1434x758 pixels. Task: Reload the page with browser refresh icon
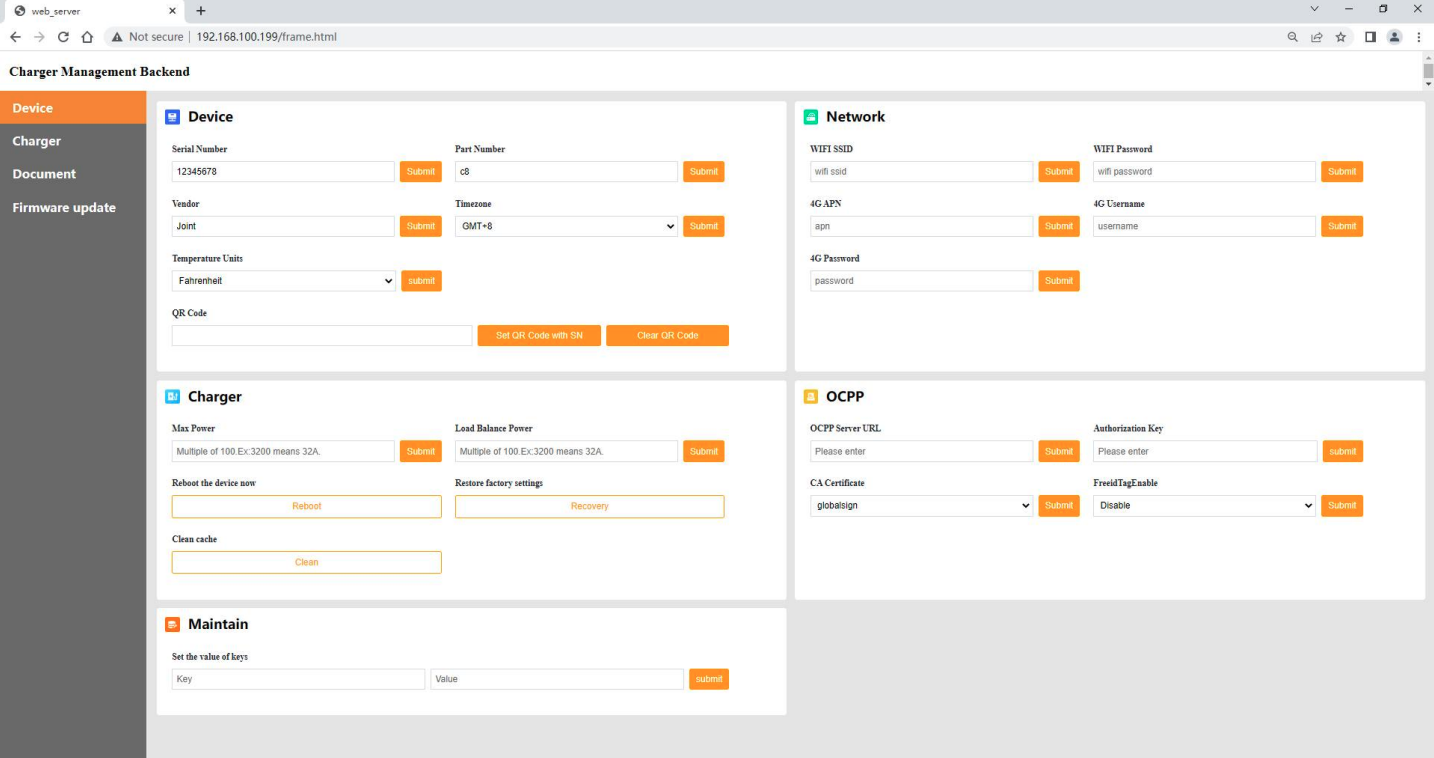coord(63,37)
